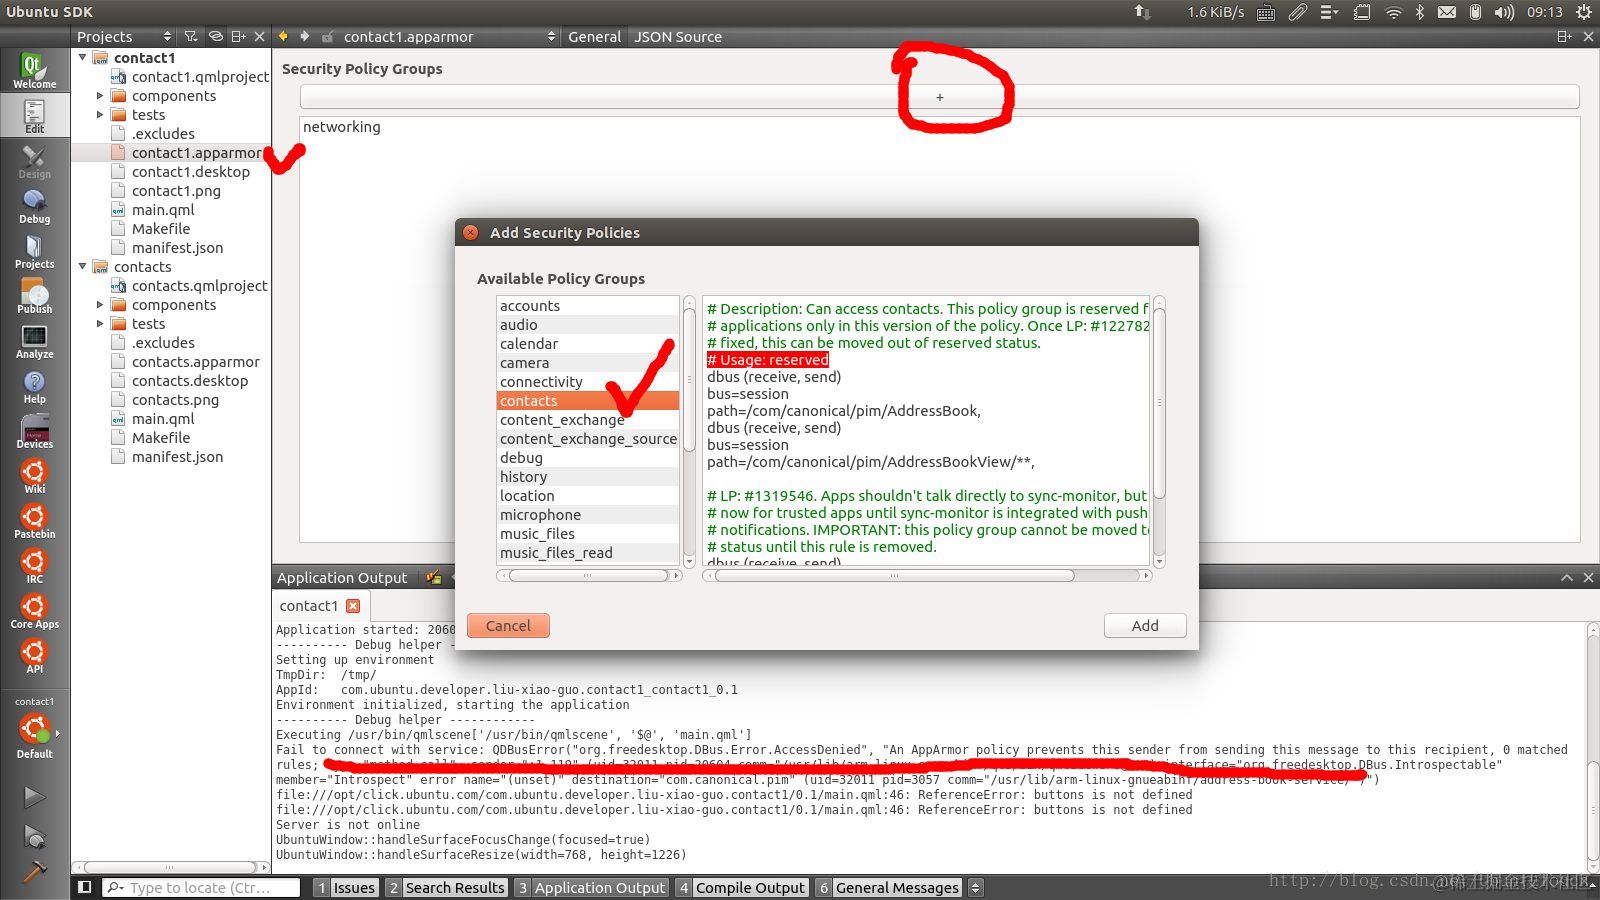
Task: Open the Analyze mode
Action: tap(34, 341)
